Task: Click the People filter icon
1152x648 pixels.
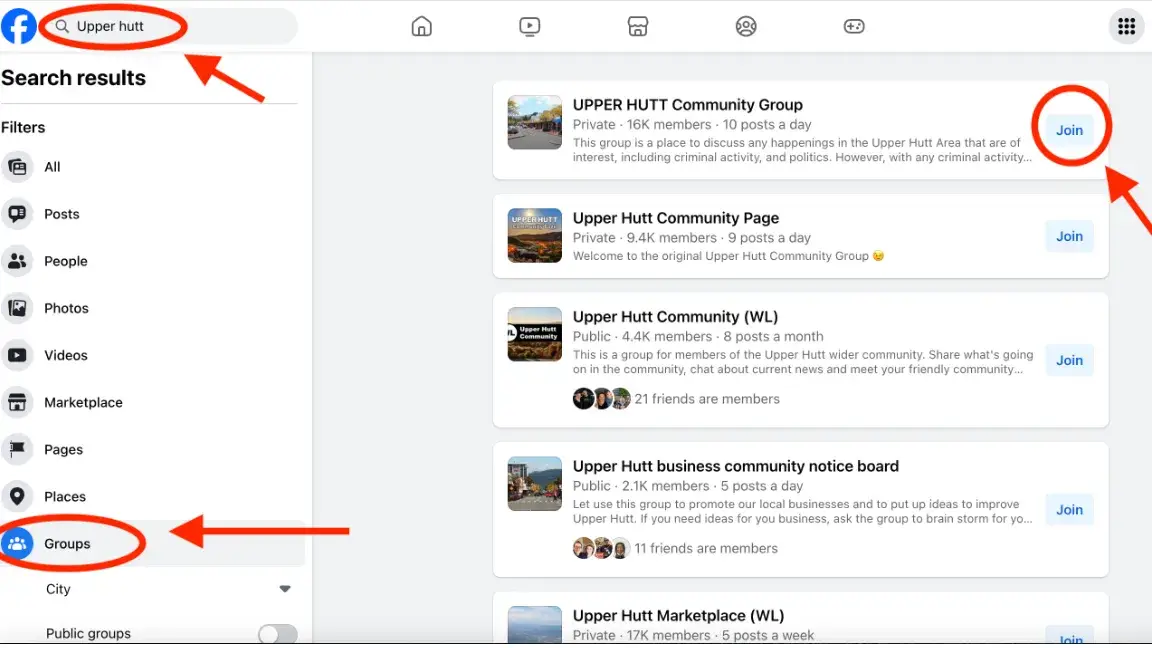Action: point(17,261)
